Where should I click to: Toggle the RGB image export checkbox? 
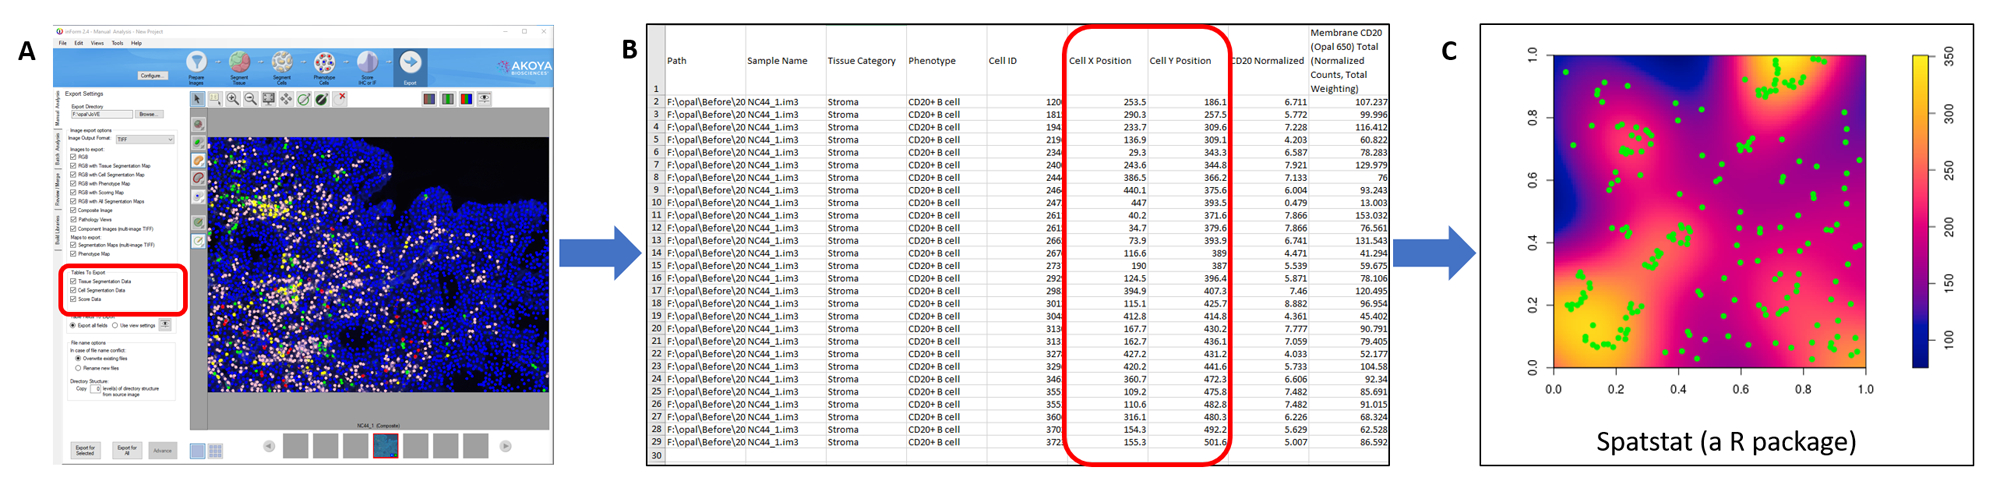73,157
